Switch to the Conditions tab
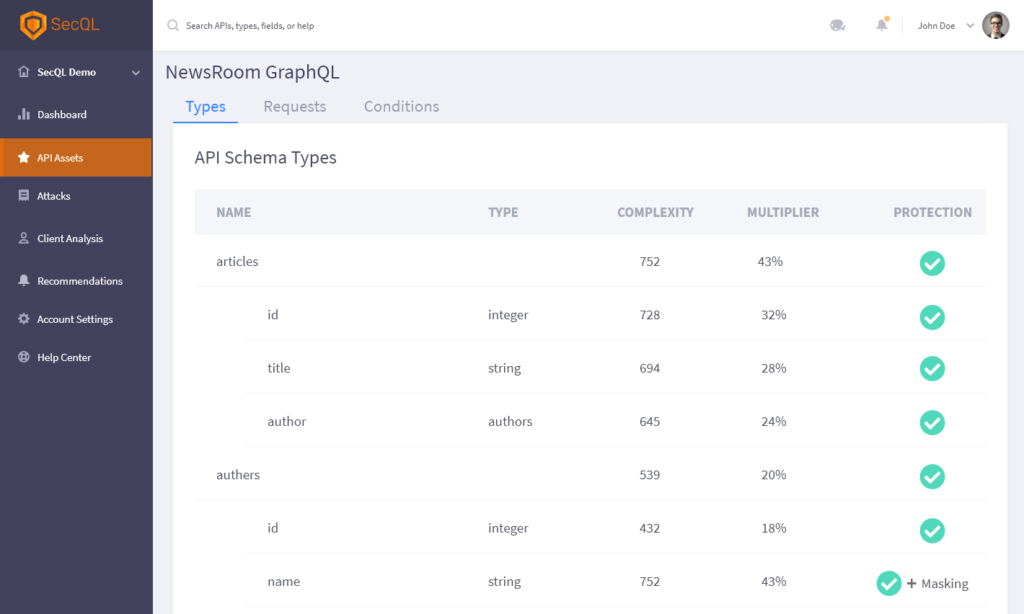1024x614 pixels. [x=401, y=107]
